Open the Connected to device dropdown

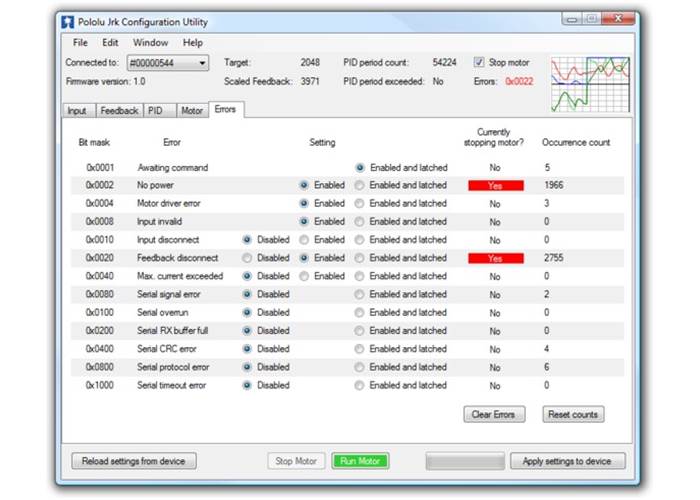tap(168, 63)
